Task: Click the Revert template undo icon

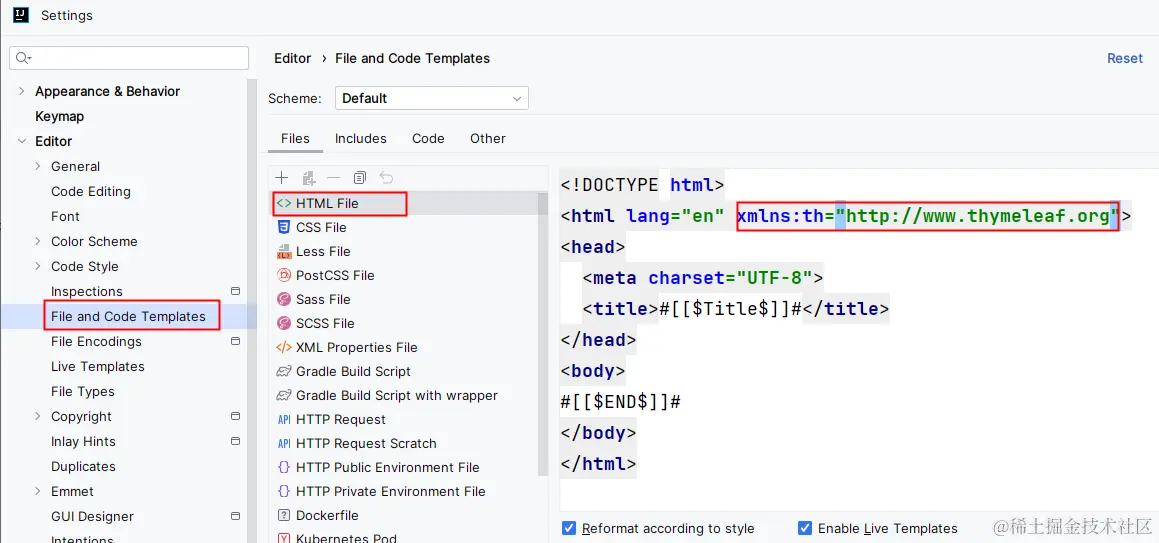Action: coord(386,177)
